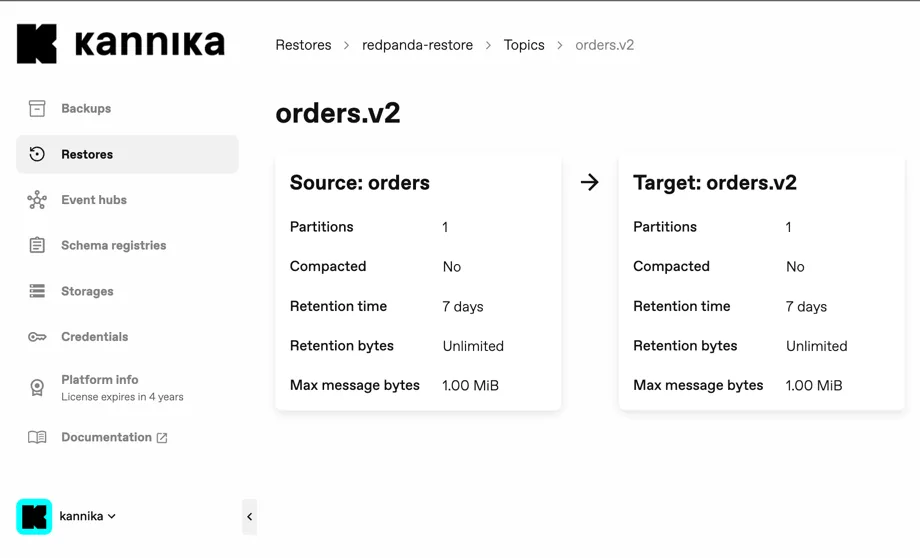This screenshot has width=920, height=558.
Task: Open the Backups menu item
Action: pyautogui.click(x=86, y=108)
